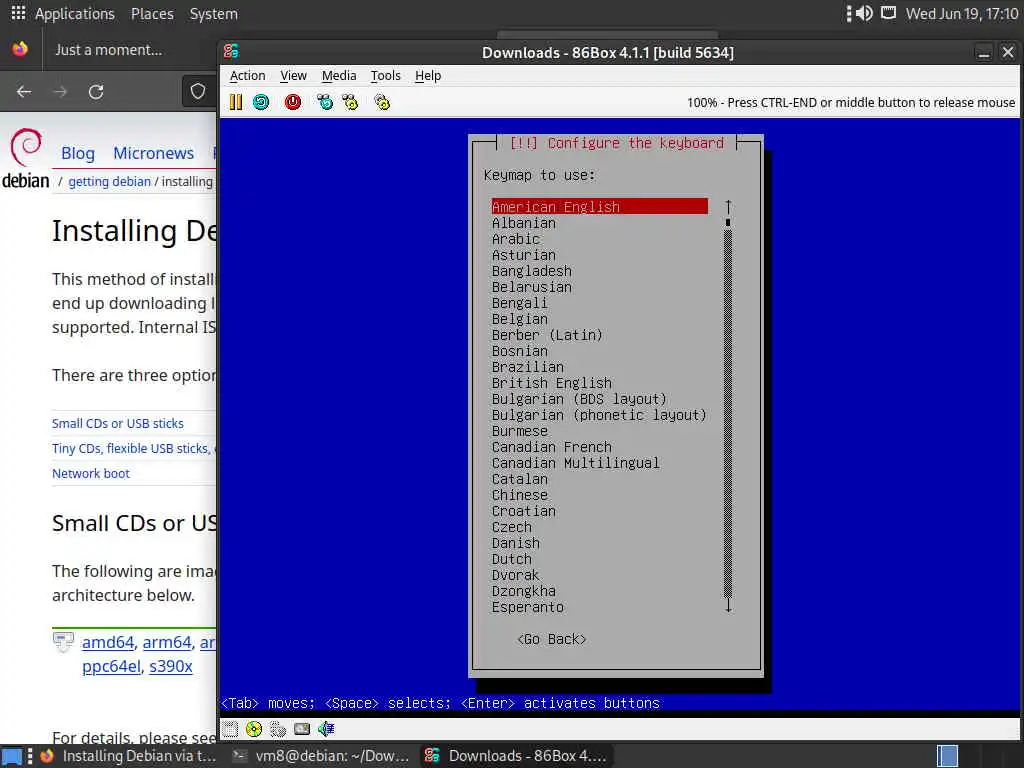This screenshot has width=1024, height=768.
Task: Switch to 'Installing Debian via t...' taskbar item
Action: [x=127, y=756]
